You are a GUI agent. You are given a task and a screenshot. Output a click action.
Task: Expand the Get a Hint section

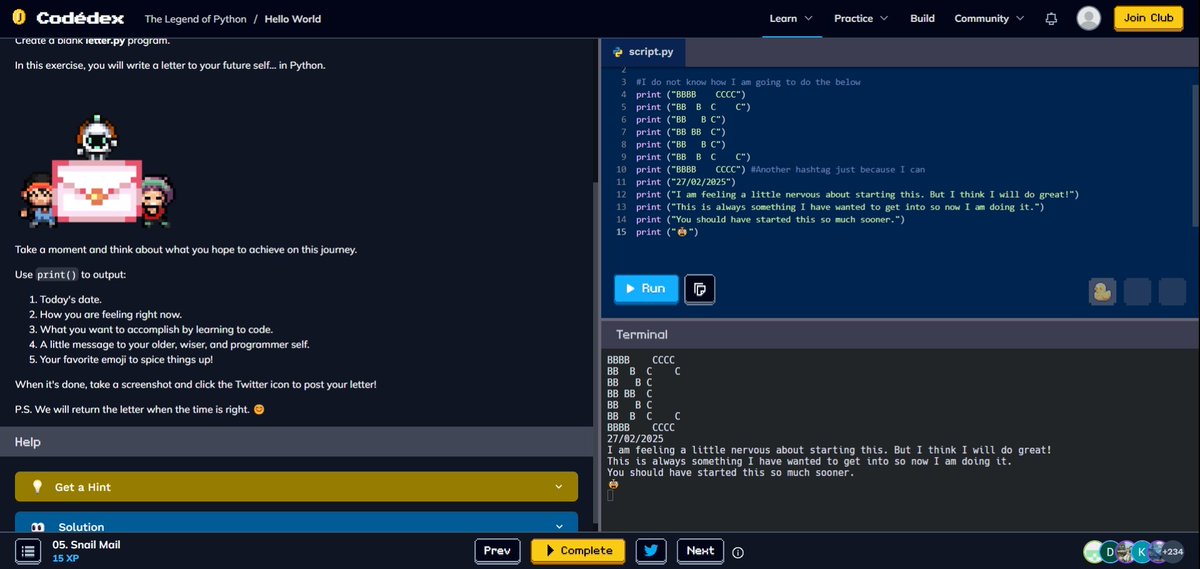[x=296, y=487]
